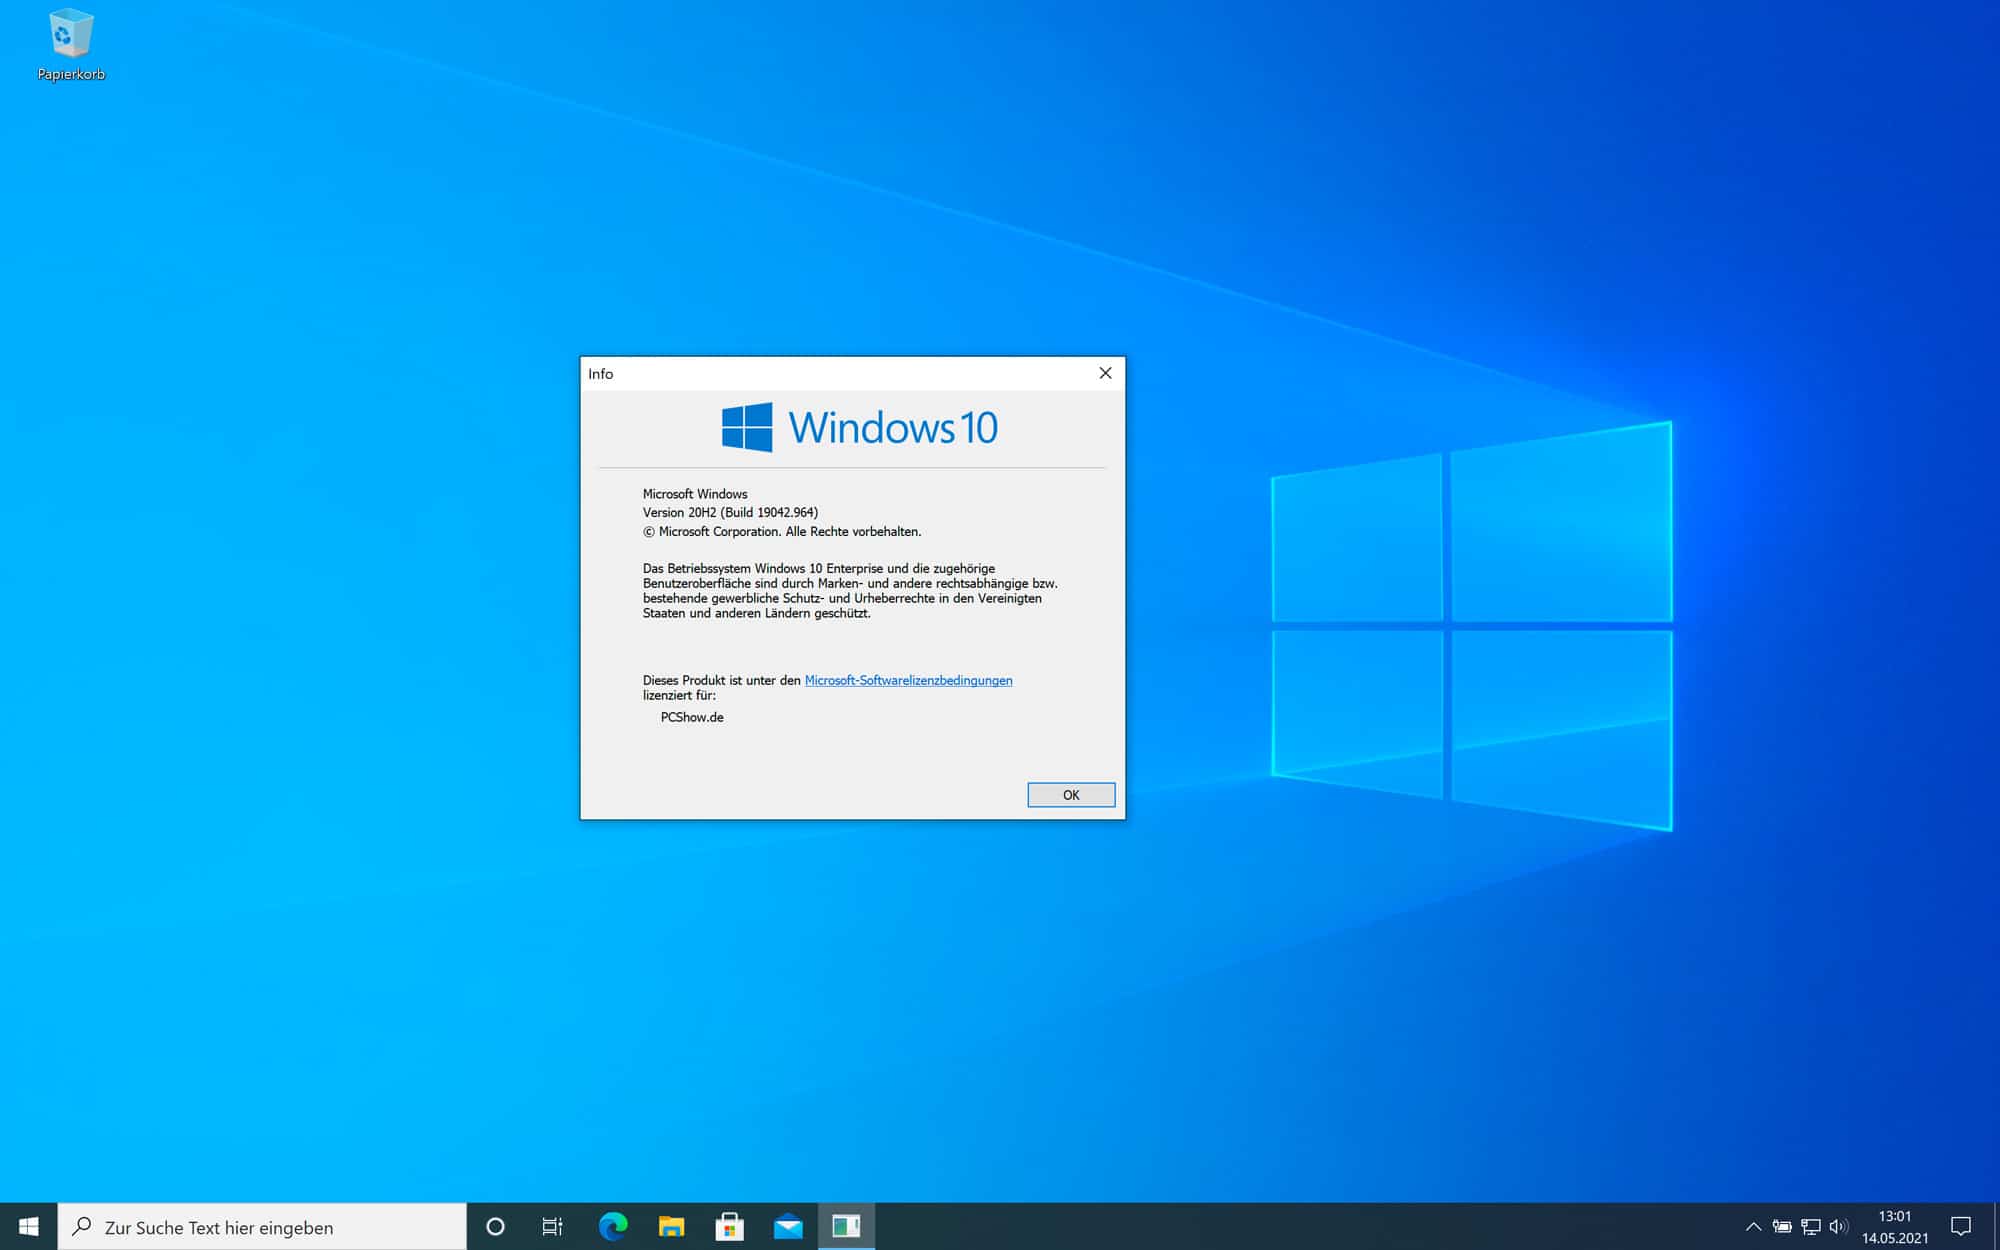Close the Info dialog with X
This screenshot has width=2000, height=1250.
[x=1105, y=373]
